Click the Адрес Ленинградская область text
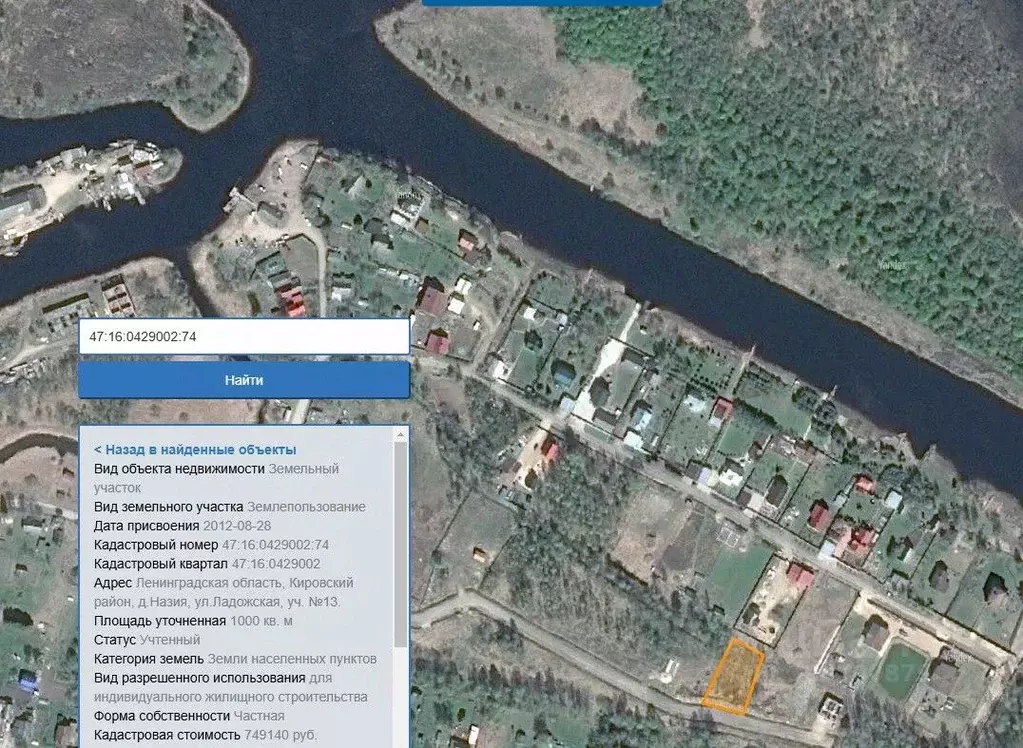1023x748 pixels. click(224, 583)
